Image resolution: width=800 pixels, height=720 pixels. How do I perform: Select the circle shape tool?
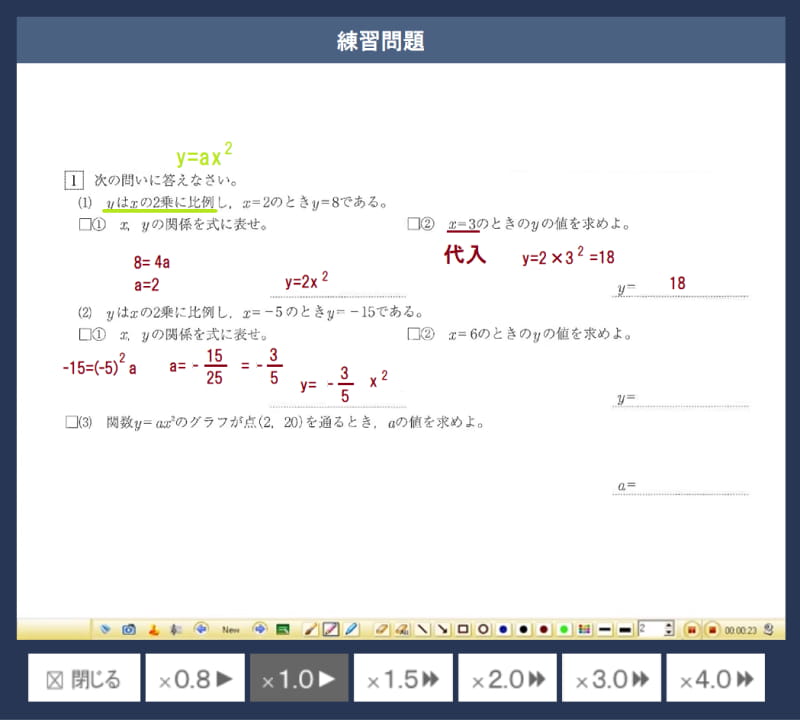483,629
